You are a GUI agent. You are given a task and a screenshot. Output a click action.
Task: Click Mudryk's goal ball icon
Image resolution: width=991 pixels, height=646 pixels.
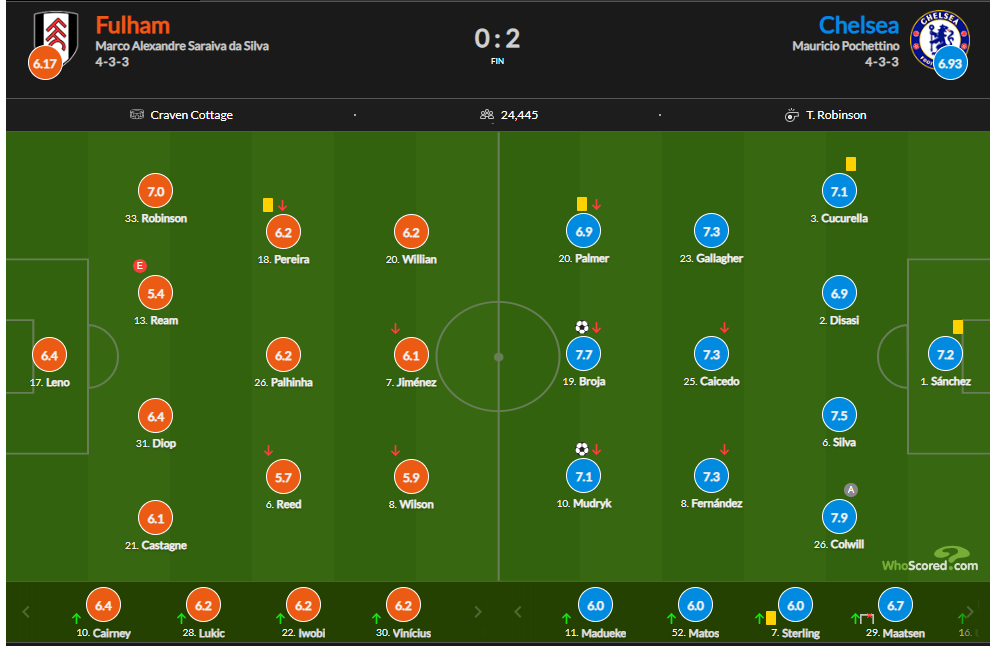[x=581, y=449]
